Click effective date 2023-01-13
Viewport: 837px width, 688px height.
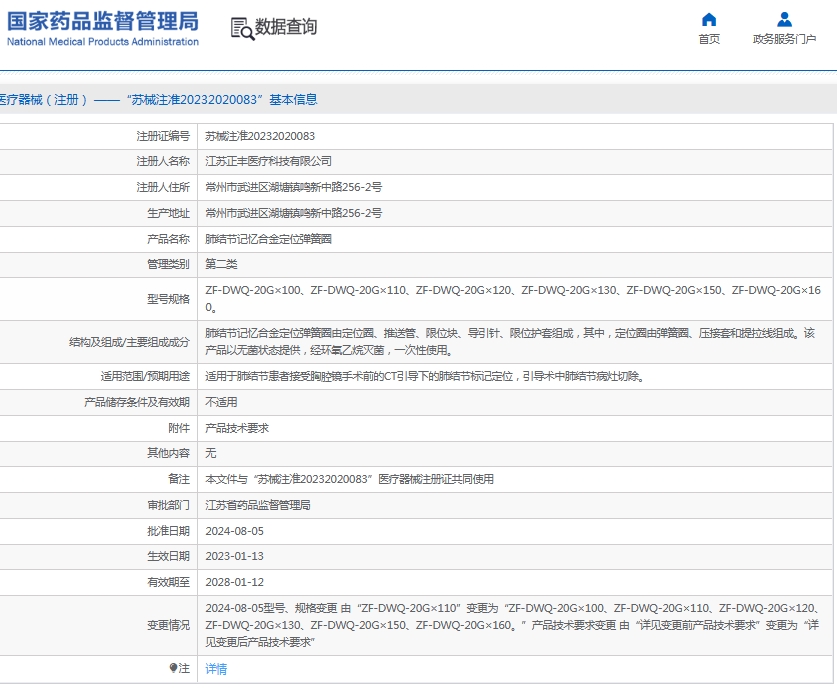click(234, 557)
